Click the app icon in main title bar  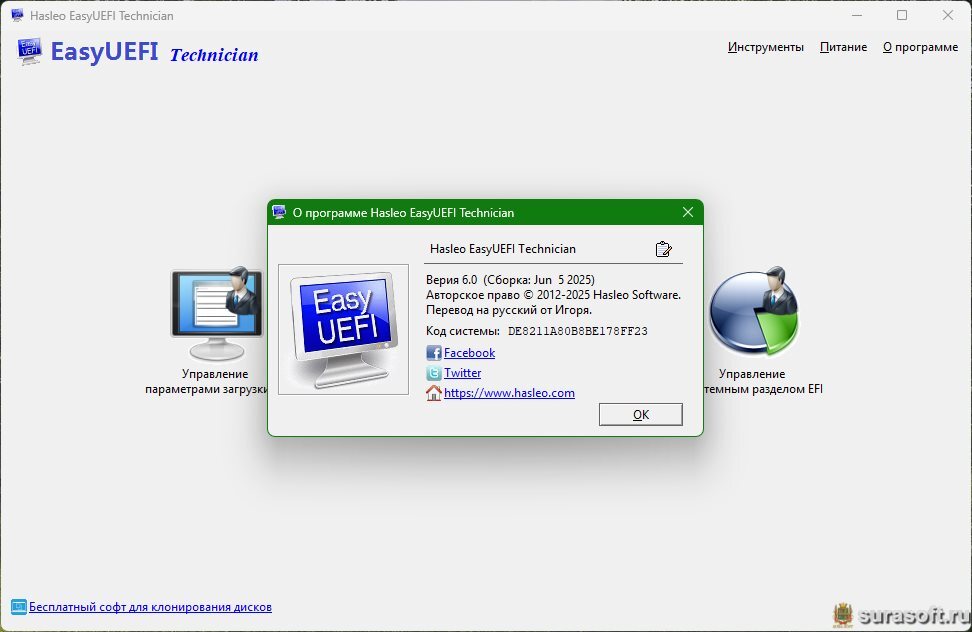(x=17, y=15)
